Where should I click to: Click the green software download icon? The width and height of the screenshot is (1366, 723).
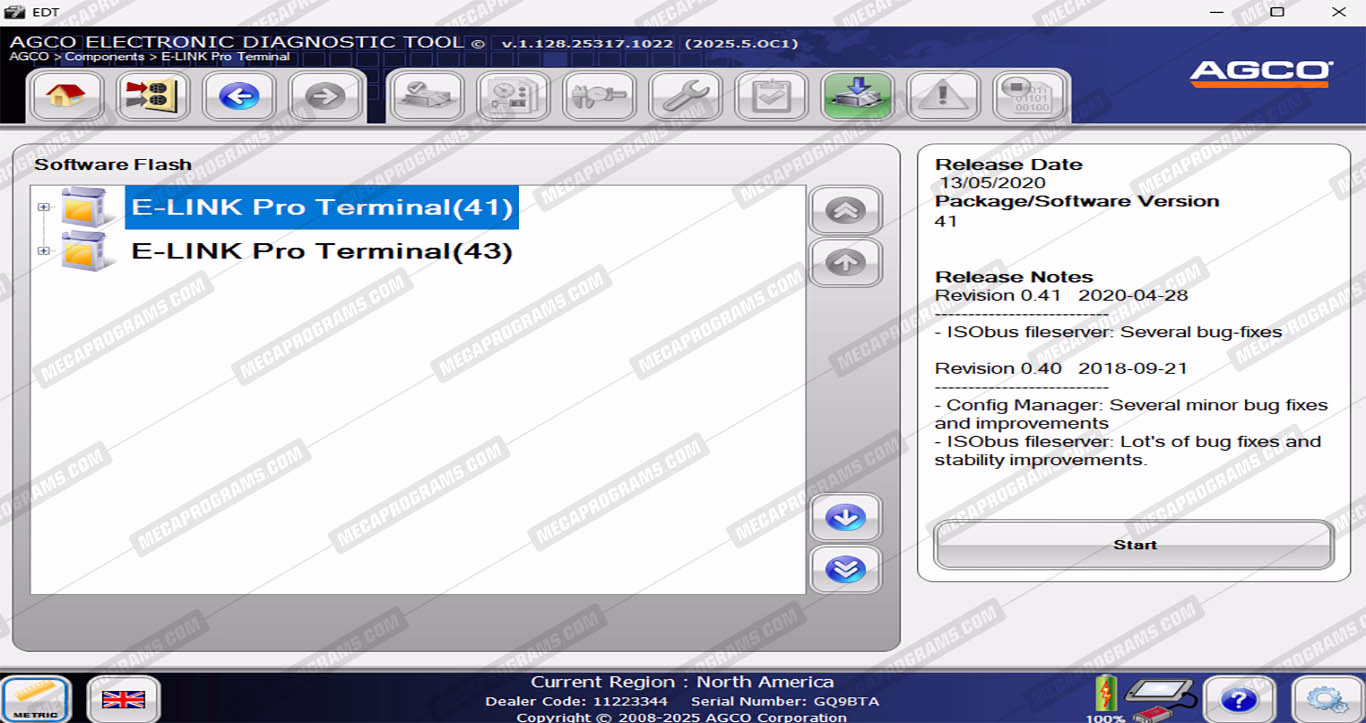(857, 97)
